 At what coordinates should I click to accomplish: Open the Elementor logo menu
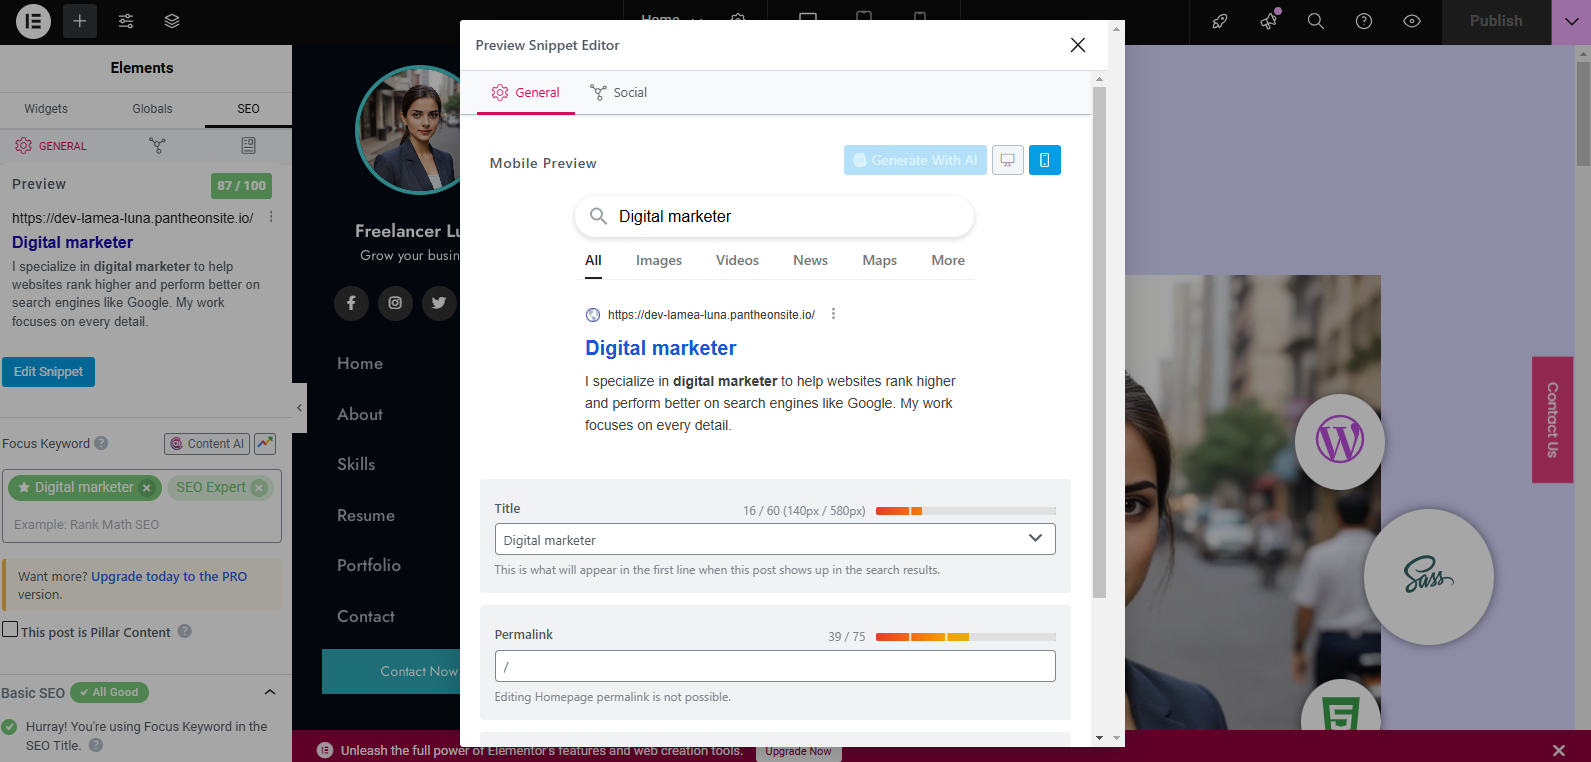tap(33, 21)
